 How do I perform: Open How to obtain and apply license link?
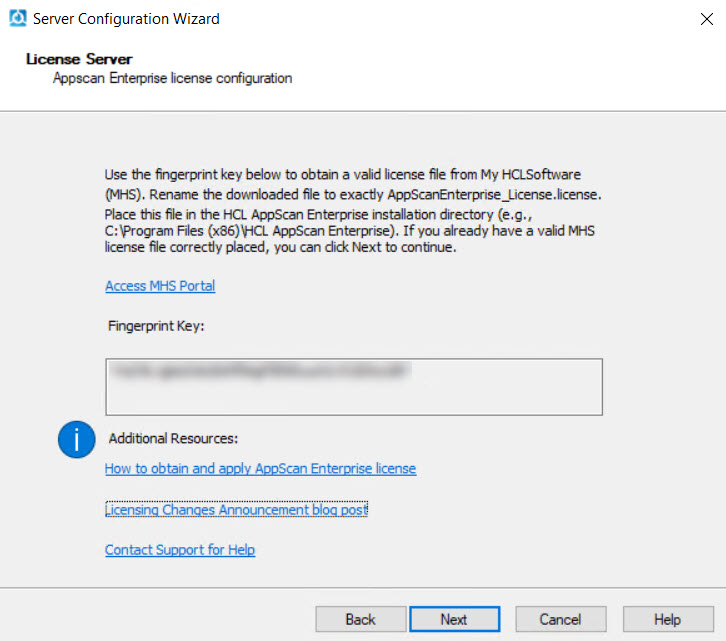(x=260, y=468)
